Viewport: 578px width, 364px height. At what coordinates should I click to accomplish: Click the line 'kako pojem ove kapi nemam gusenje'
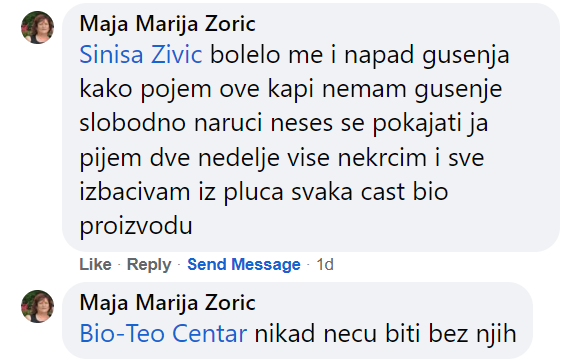pyautogui.click(x=290, y=89)
